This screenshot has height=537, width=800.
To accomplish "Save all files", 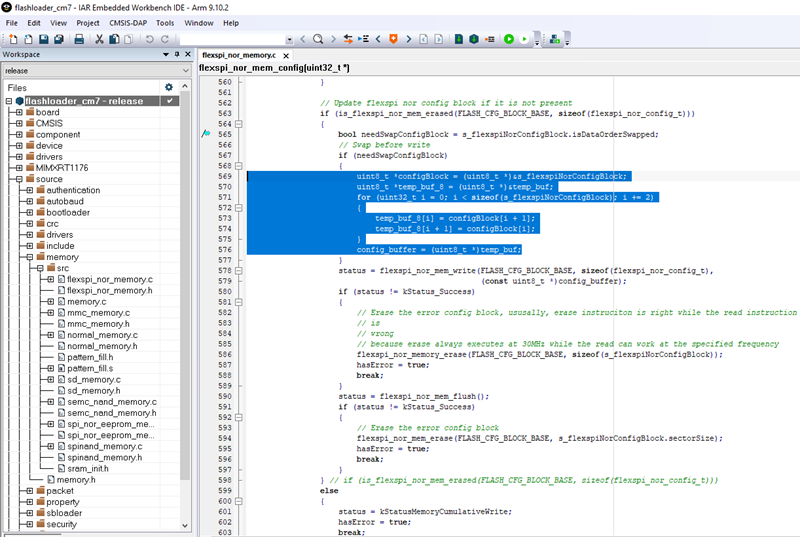I will click(x=59, y=39).
